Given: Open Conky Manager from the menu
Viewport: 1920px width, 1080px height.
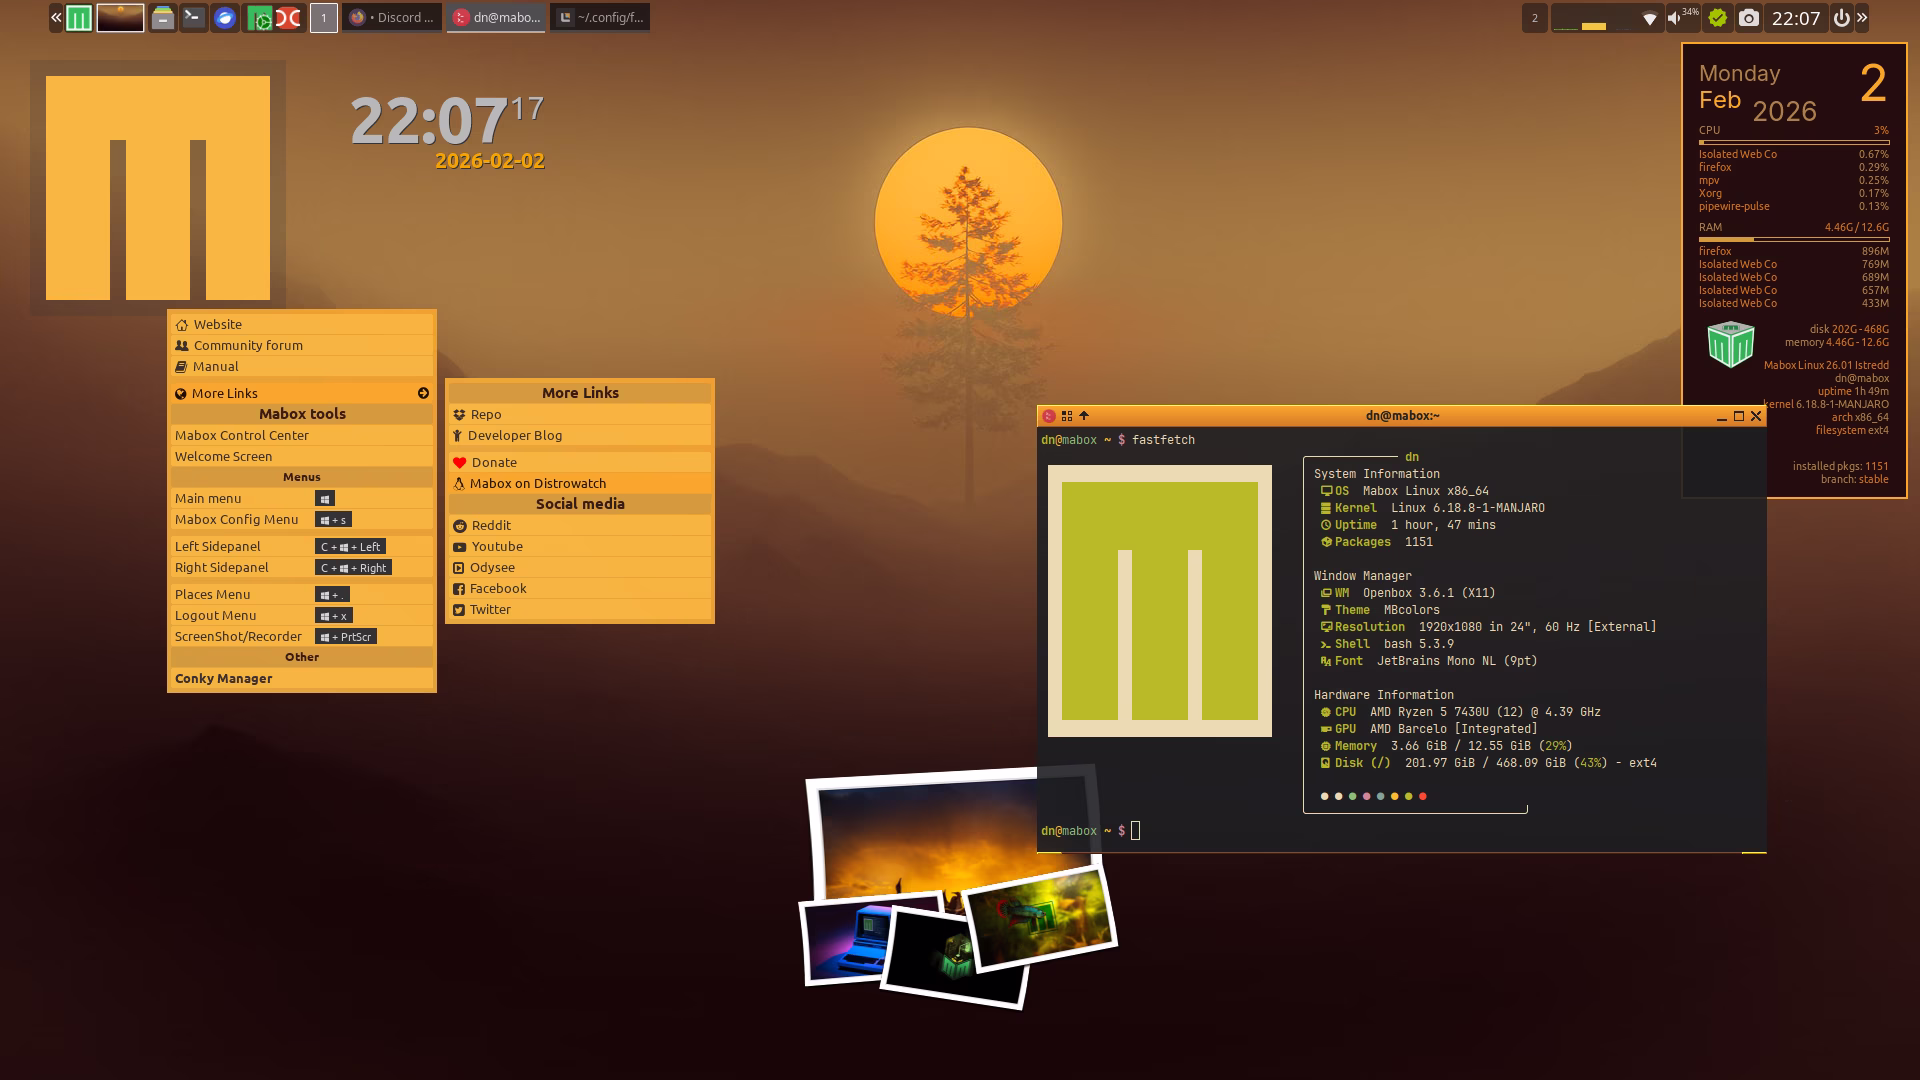Looking at the screenshot, I should (x=223, y=678).
